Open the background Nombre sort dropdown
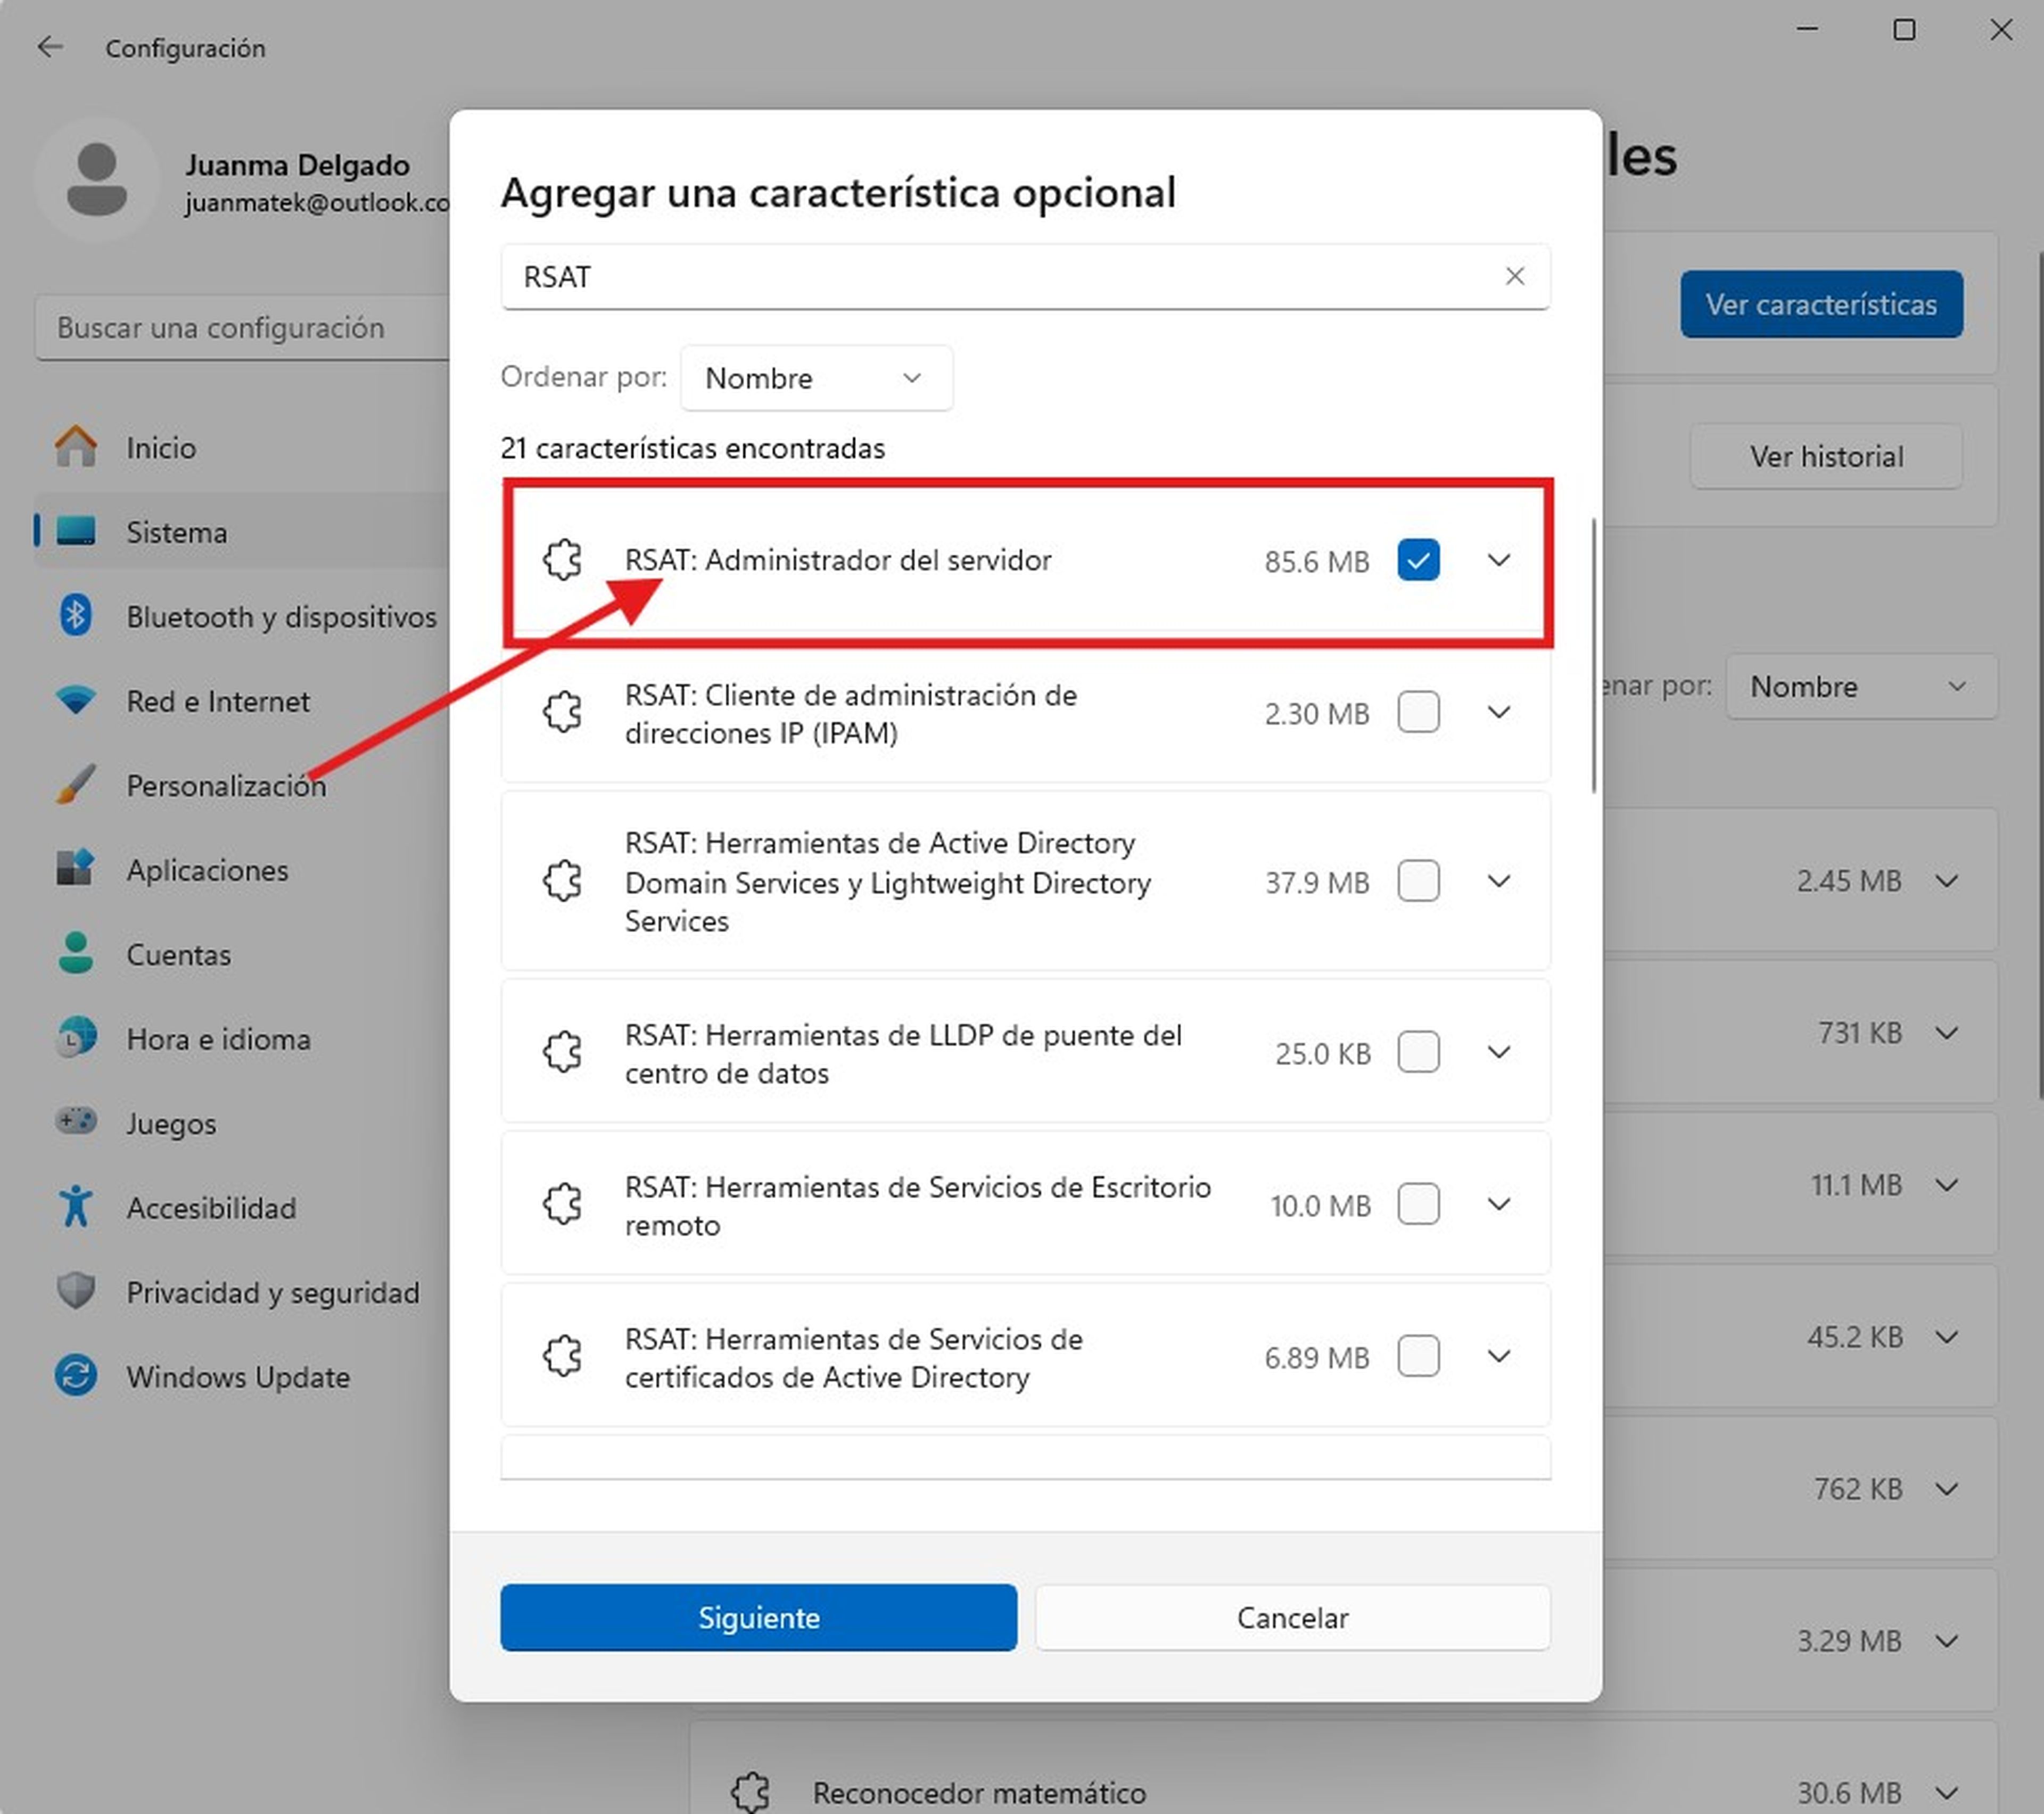The height and width of the screenshot is (1814, 2044). click(1861, 686)
